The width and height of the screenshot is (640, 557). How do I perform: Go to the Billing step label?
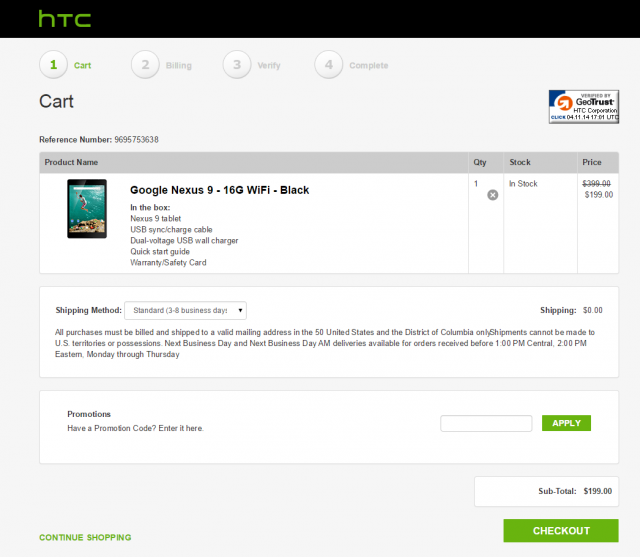pos(178,66)
